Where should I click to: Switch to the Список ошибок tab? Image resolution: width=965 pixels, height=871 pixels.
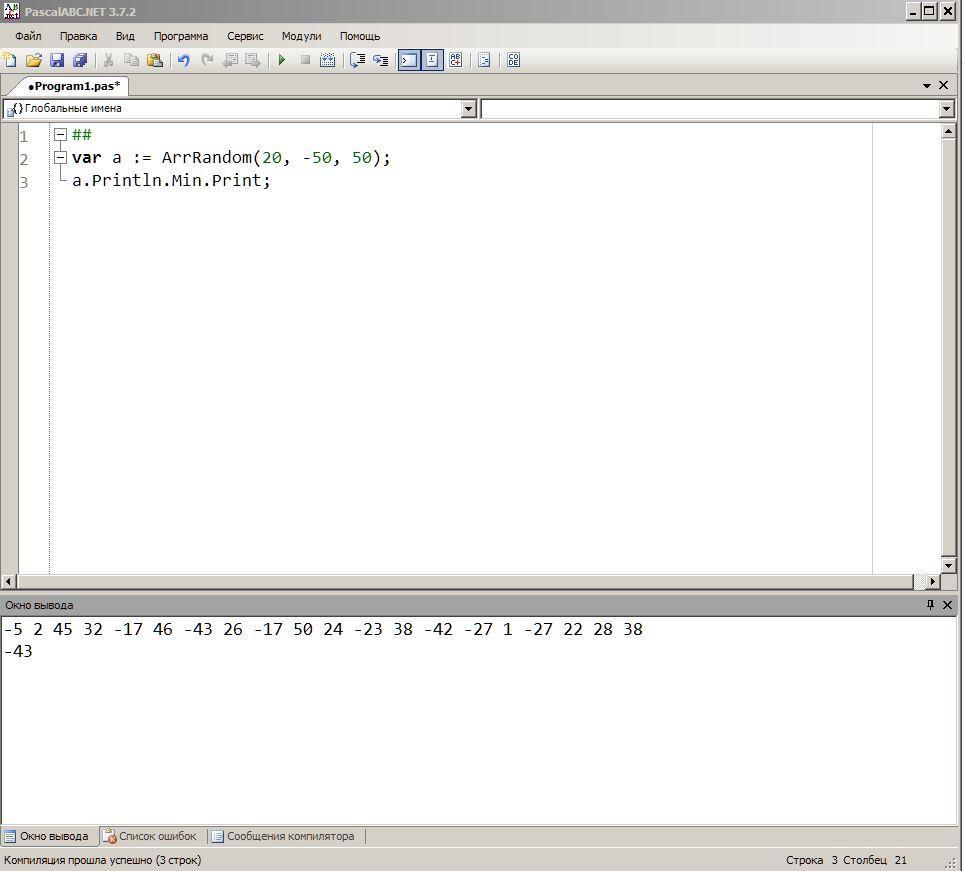[150, 836]
